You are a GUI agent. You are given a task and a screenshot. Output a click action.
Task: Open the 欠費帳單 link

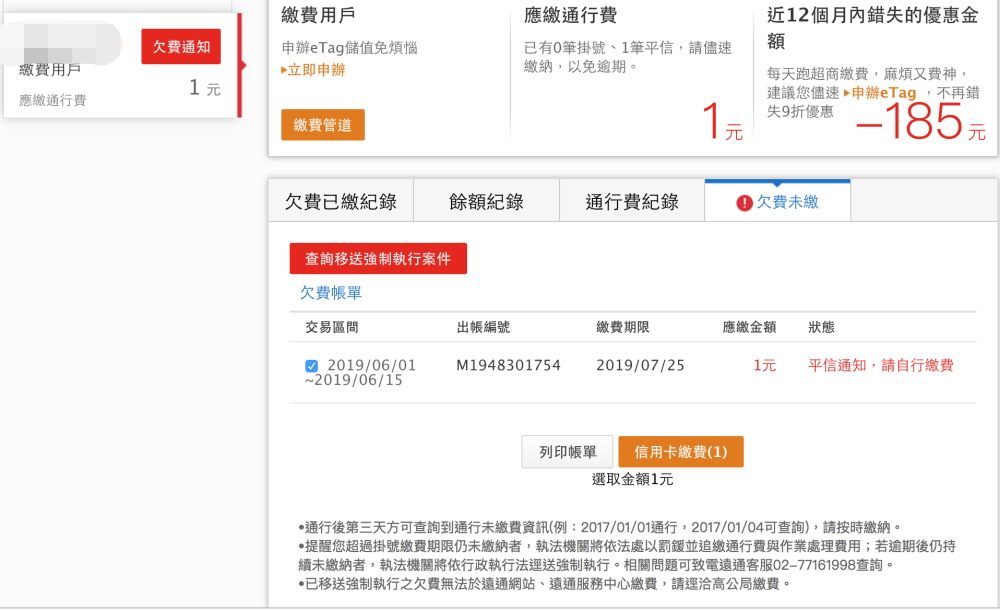(331, 293)
